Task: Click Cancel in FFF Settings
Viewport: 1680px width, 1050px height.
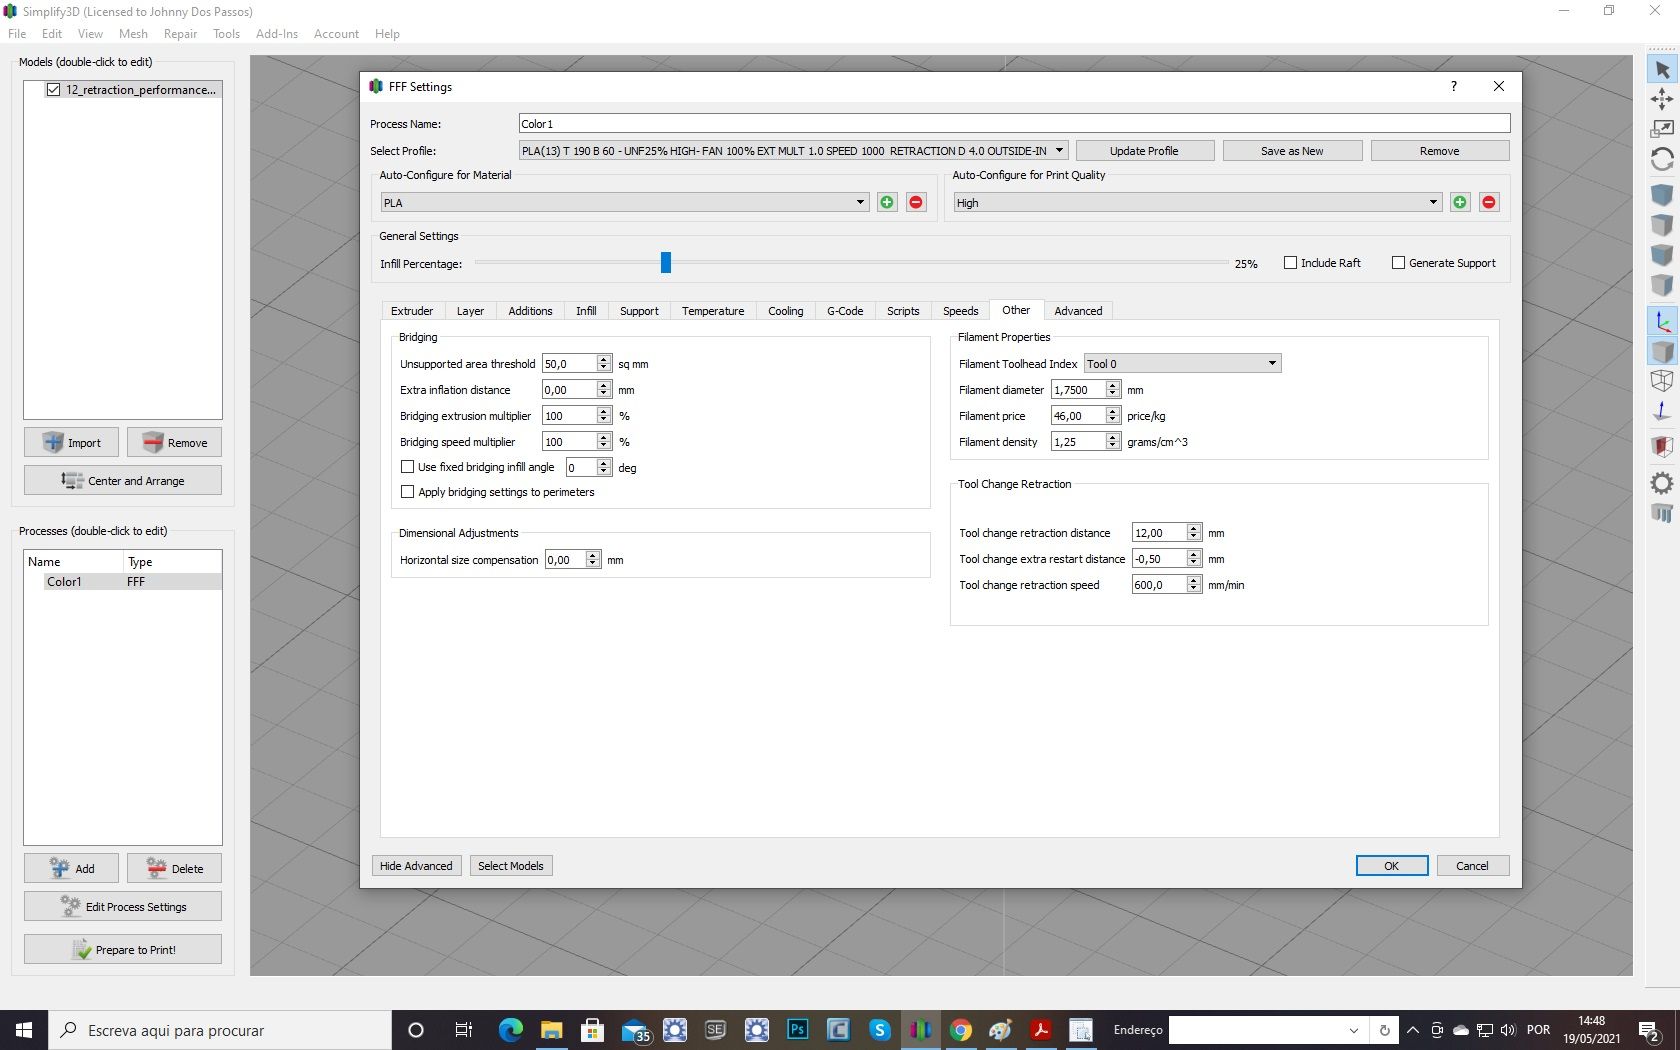Action: click(x=1472, y=866)
